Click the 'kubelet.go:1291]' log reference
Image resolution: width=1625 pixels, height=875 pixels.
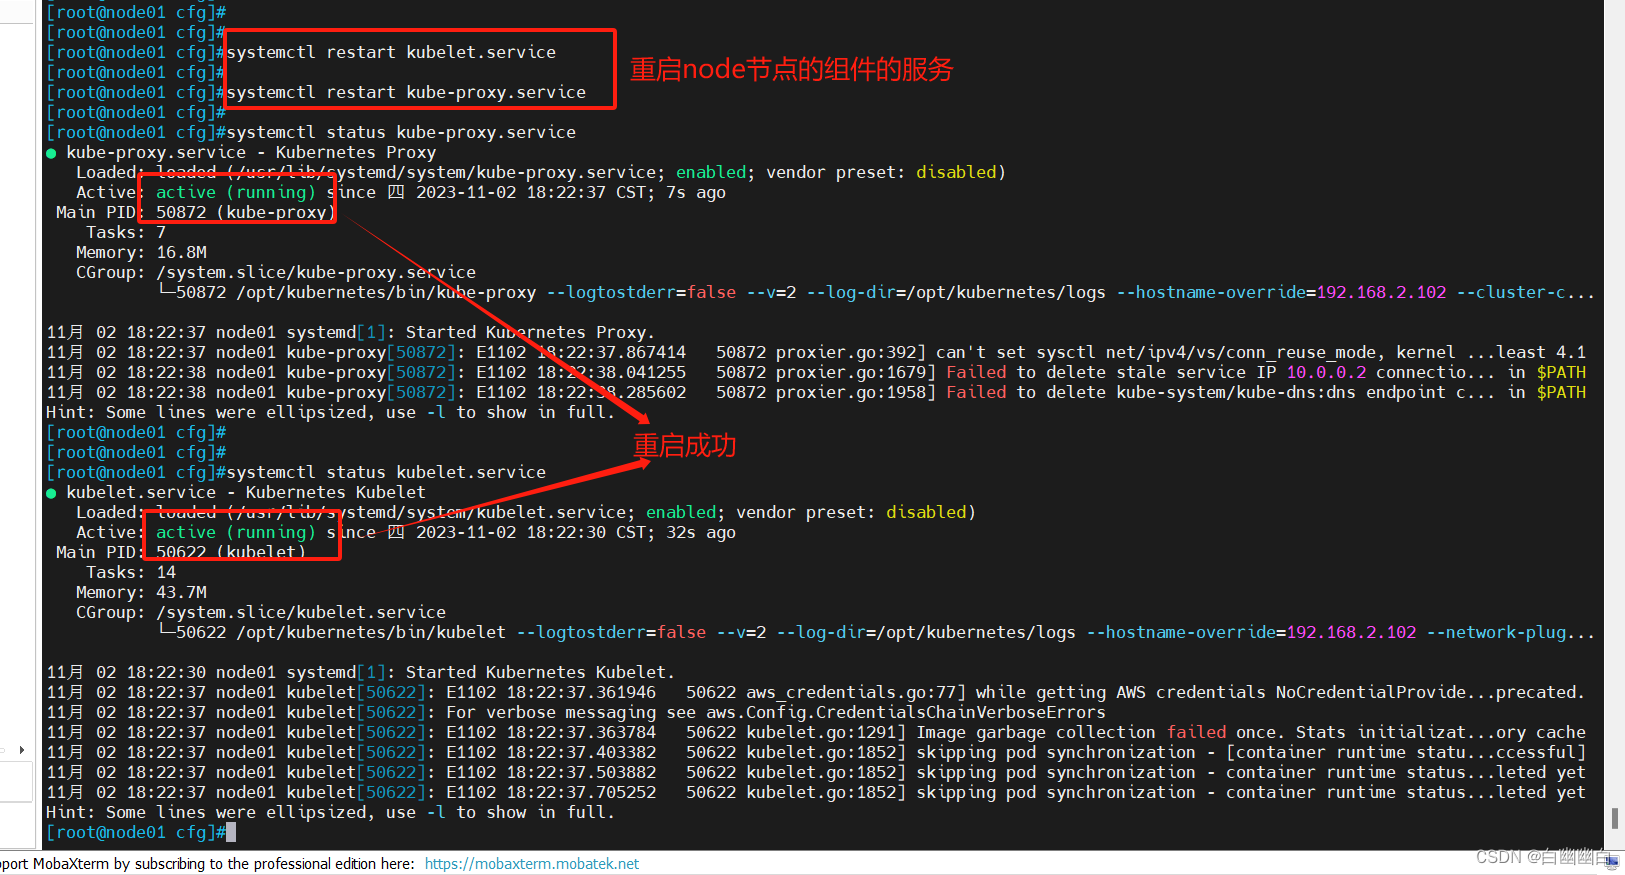[826, 732]
